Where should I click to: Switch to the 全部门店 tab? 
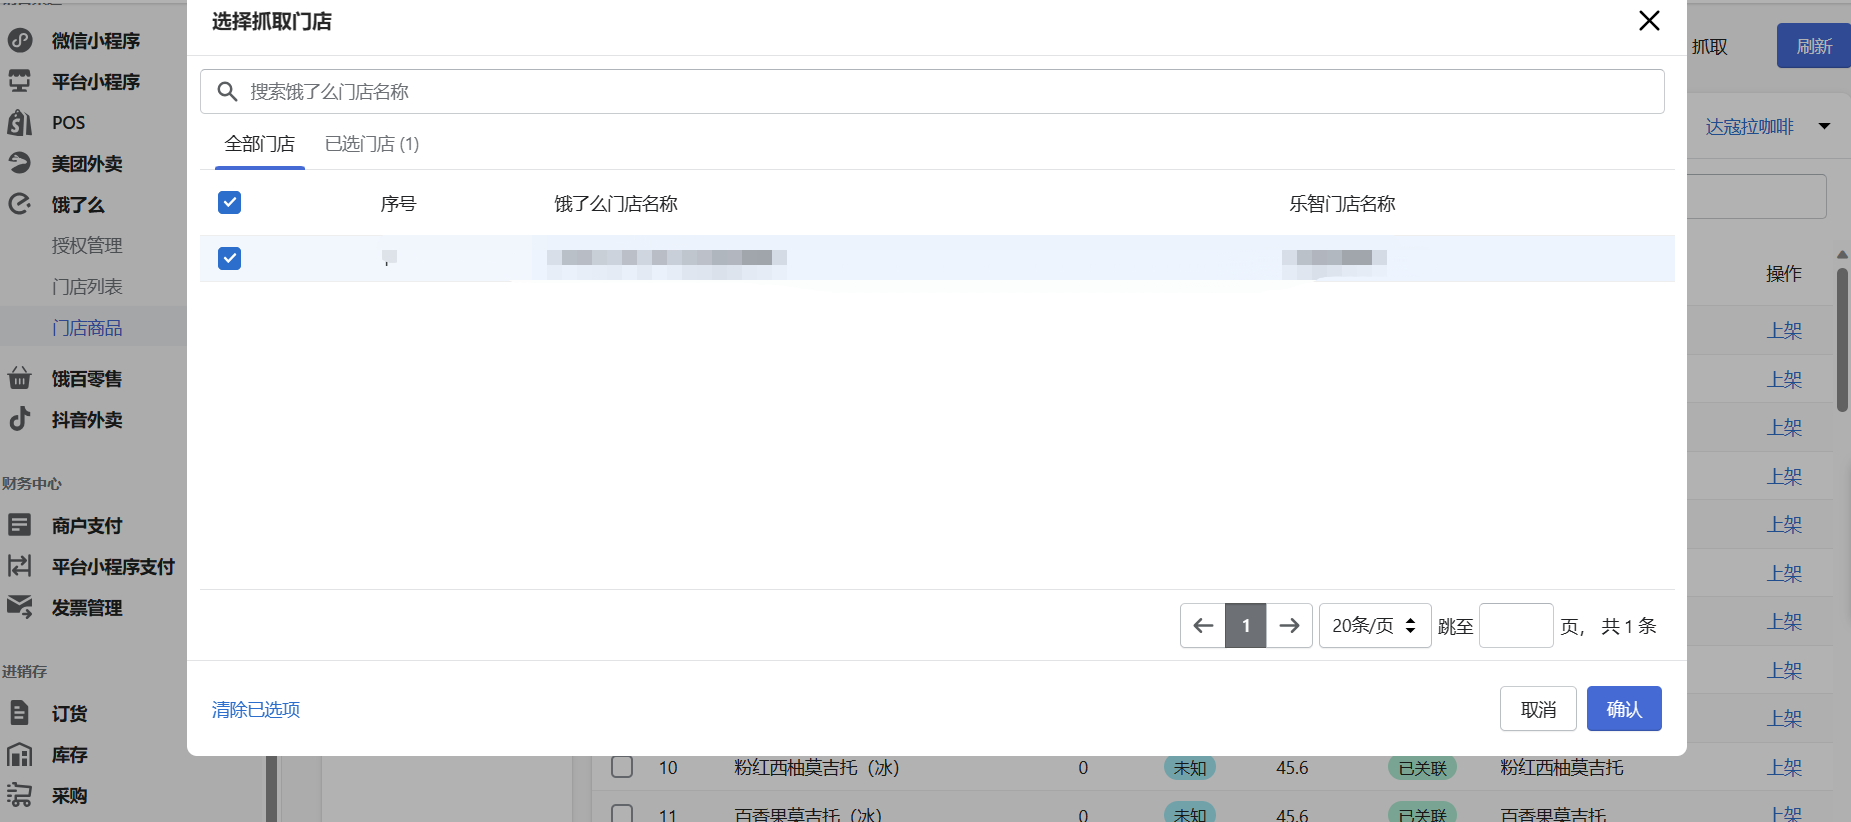pyautogui.click(x=260, y=144)
